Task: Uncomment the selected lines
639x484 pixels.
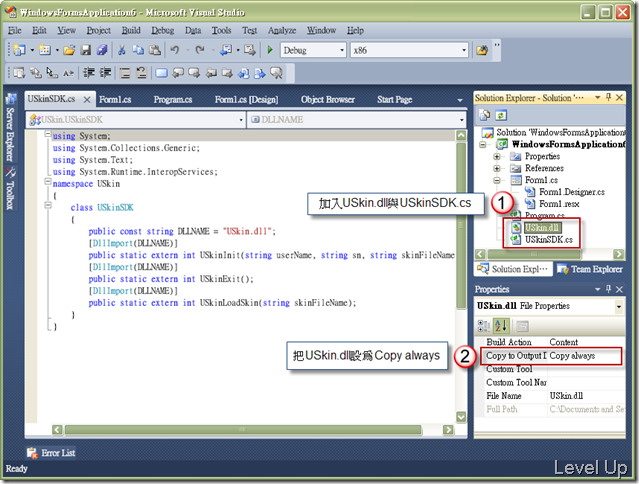Action: [x=141, y=73]
